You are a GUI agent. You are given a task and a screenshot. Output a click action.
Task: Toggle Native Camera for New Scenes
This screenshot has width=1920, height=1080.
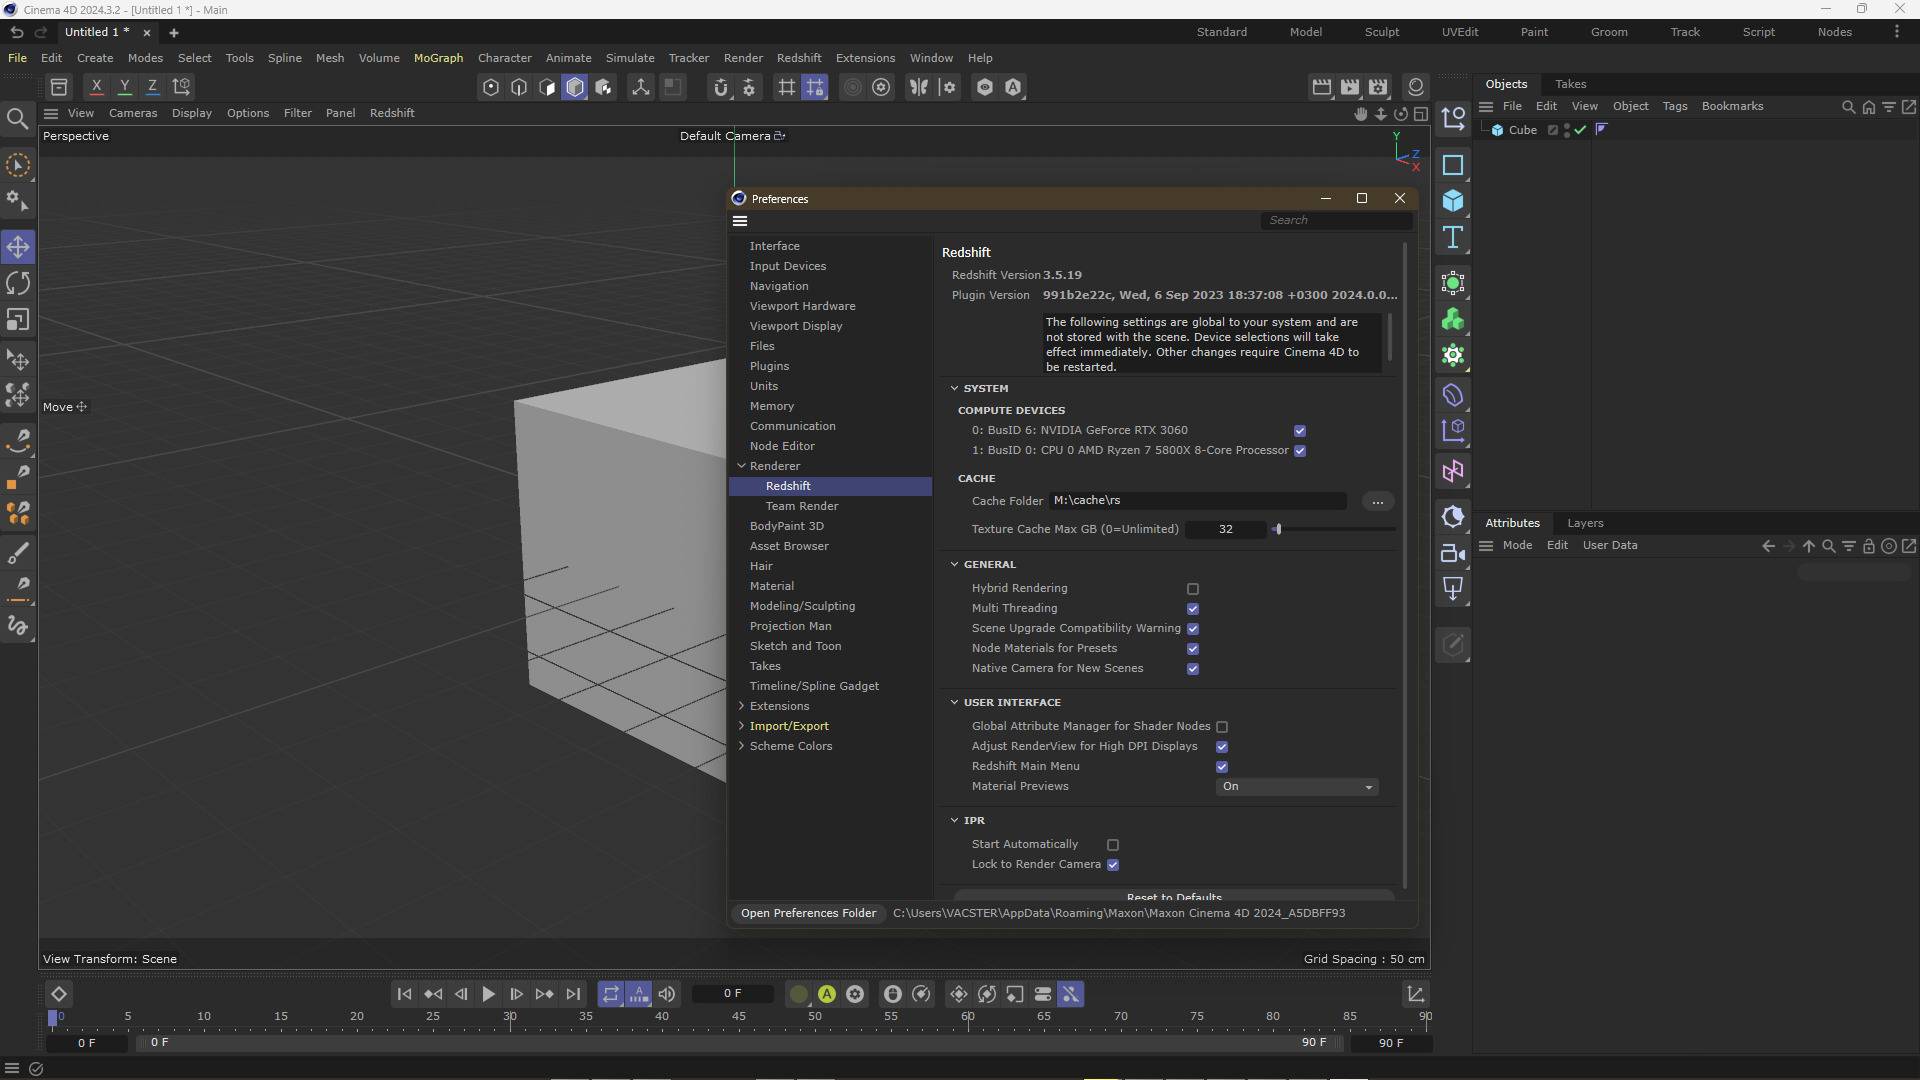[1193, 669]
